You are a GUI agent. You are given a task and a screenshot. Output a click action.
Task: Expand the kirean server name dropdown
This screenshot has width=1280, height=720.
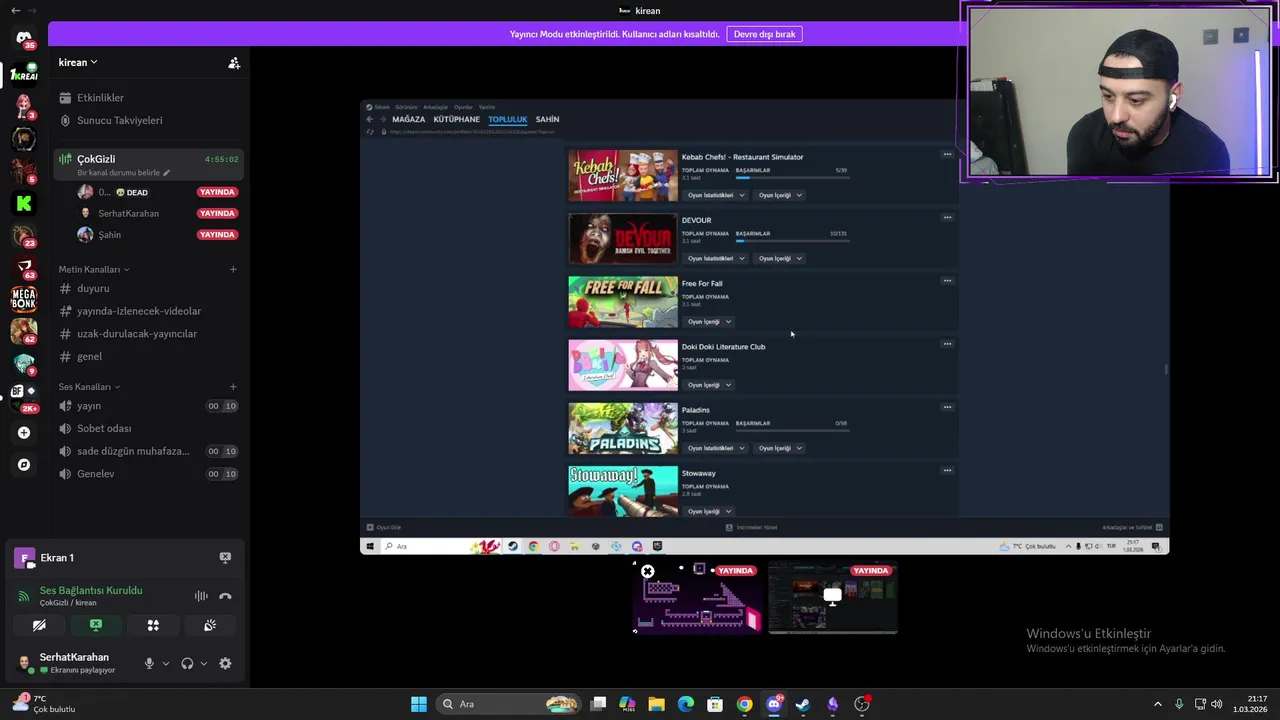(78, 62)
